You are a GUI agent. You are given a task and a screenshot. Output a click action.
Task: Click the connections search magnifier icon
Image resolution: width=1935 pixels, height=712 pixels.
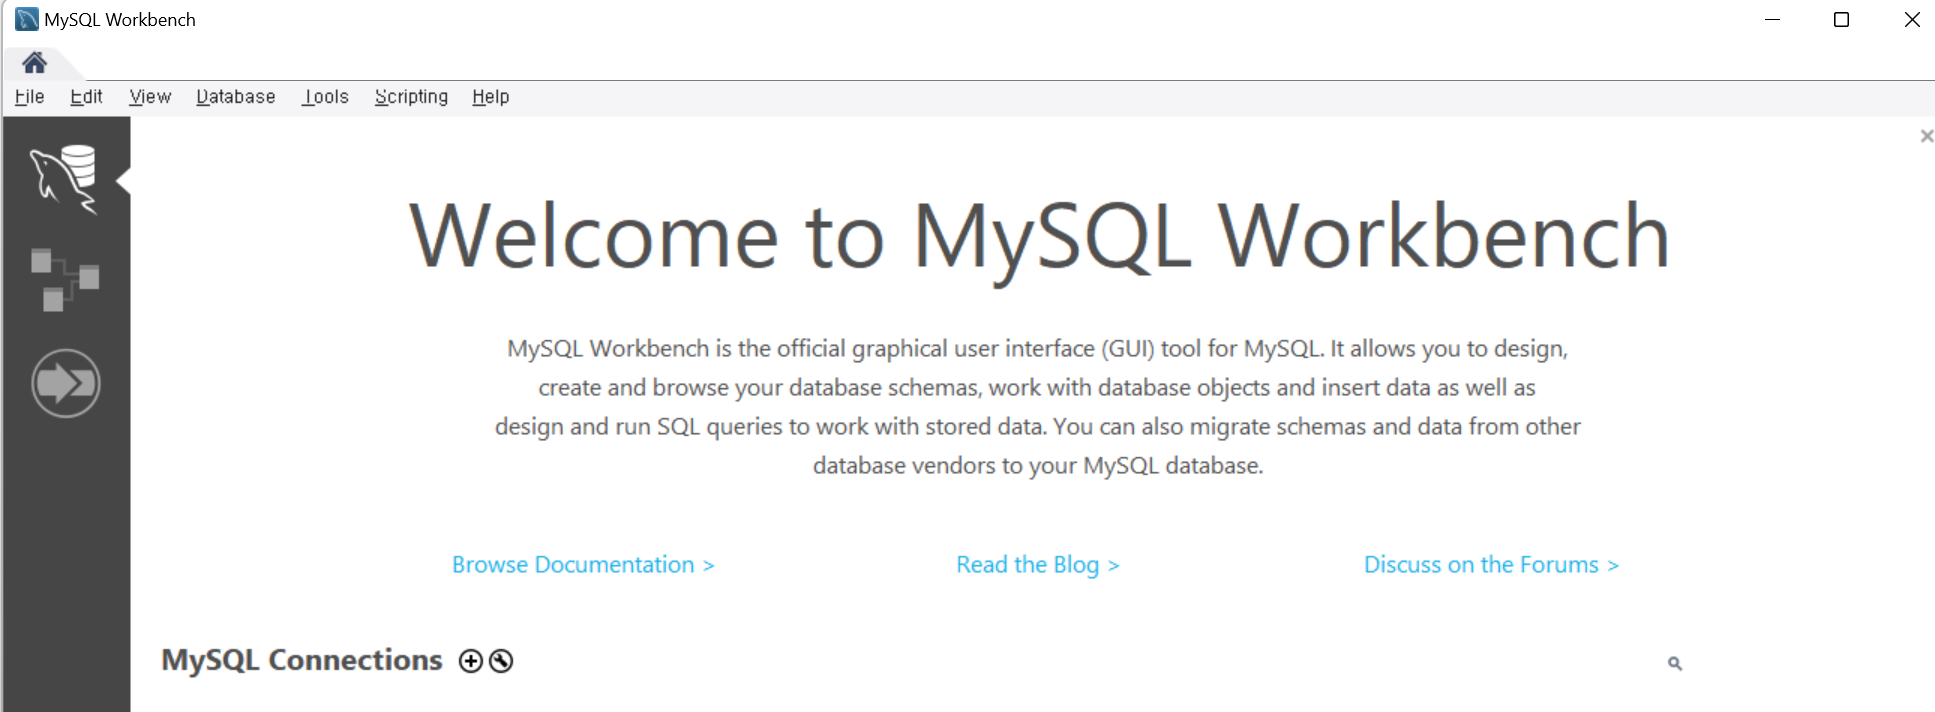1675,663
